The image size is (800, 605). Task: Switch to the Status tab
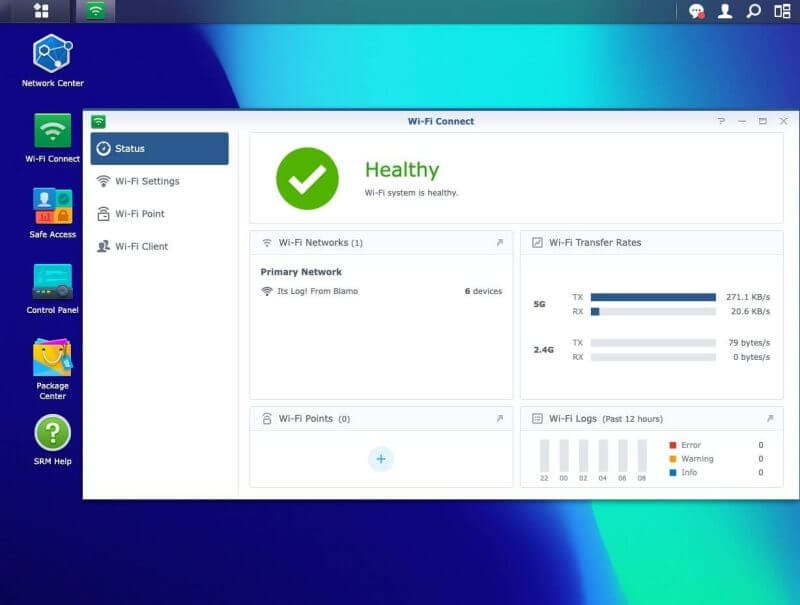[x=130, y=146]
